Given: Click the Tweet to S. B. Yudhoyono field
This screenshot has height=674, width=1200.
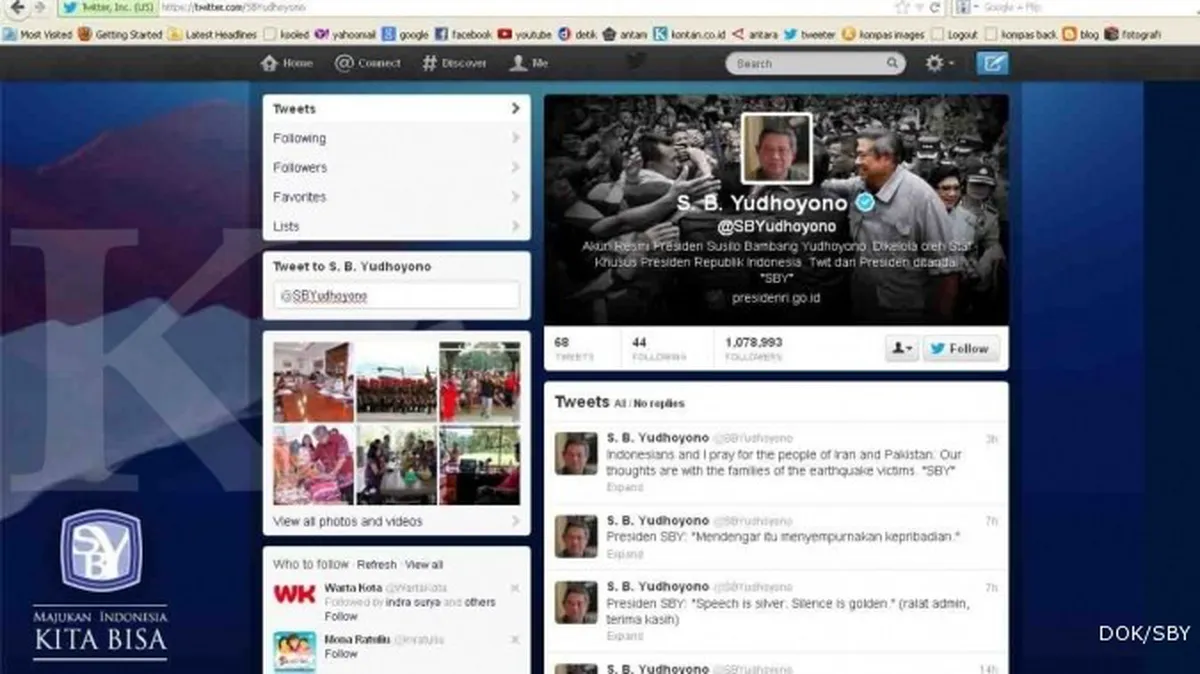Looking at the screenshot, I should point(396,296).
